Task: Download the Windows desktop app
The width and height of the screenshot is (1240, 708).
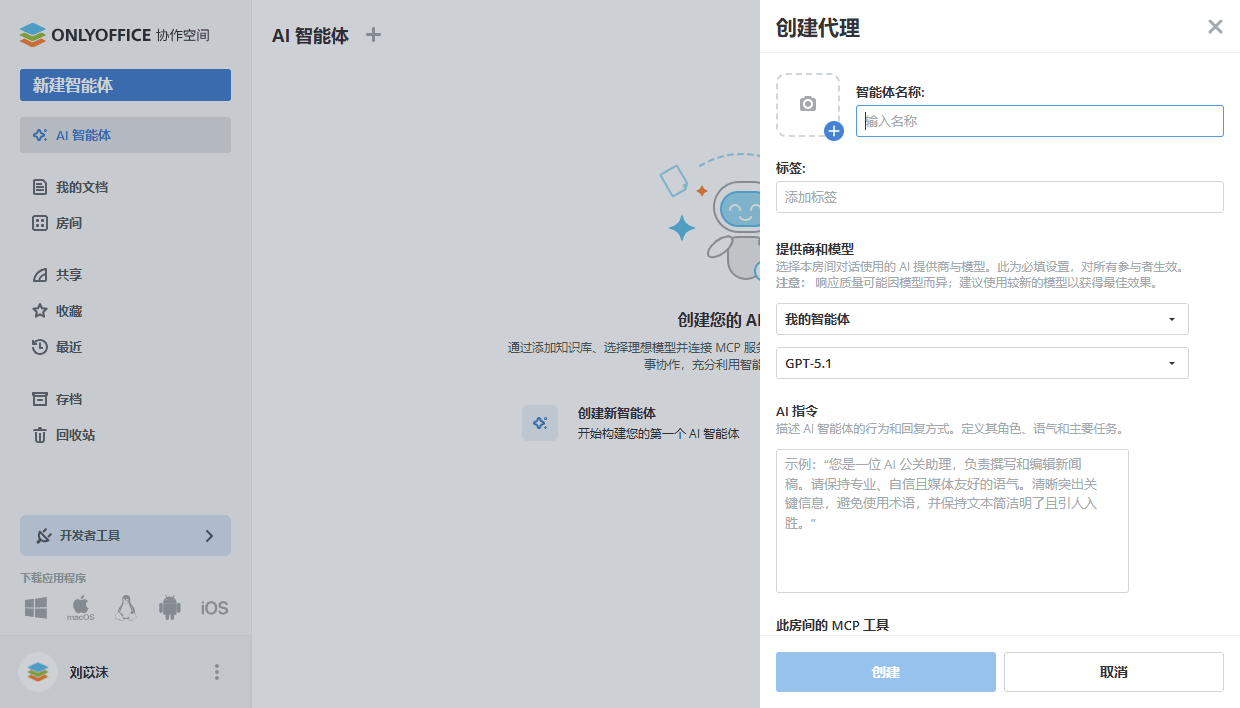Action: click(36, 607)
